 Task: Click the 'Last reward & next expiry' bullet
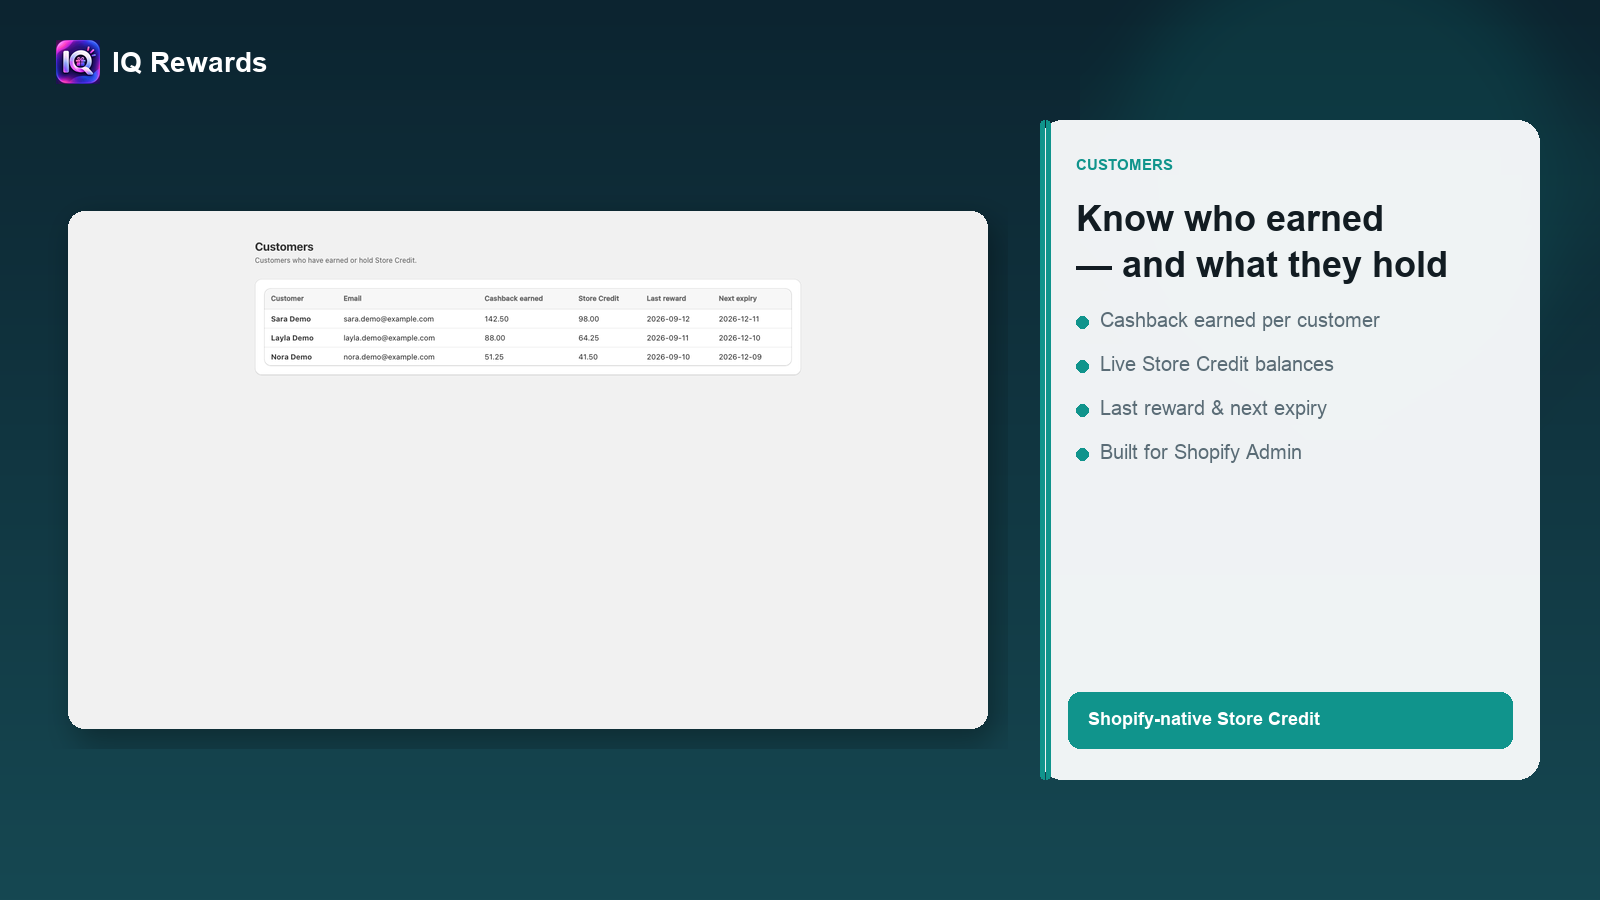pyautogui.click(x=1213, y=408)
